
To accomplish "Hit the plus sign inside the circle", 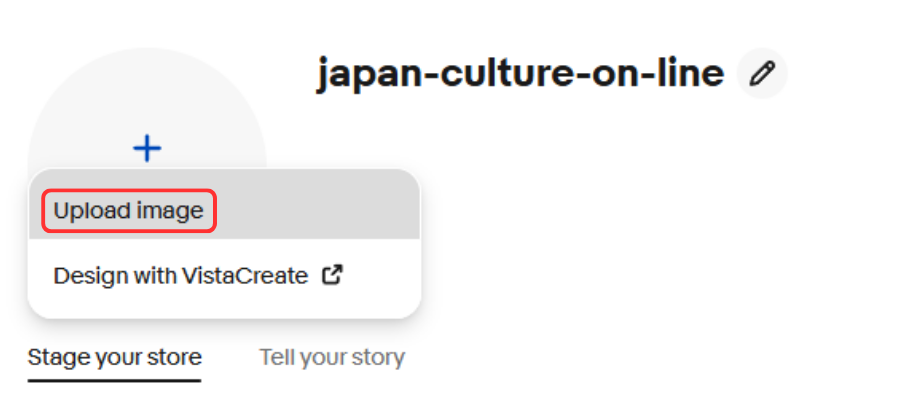I will [147, 149].
